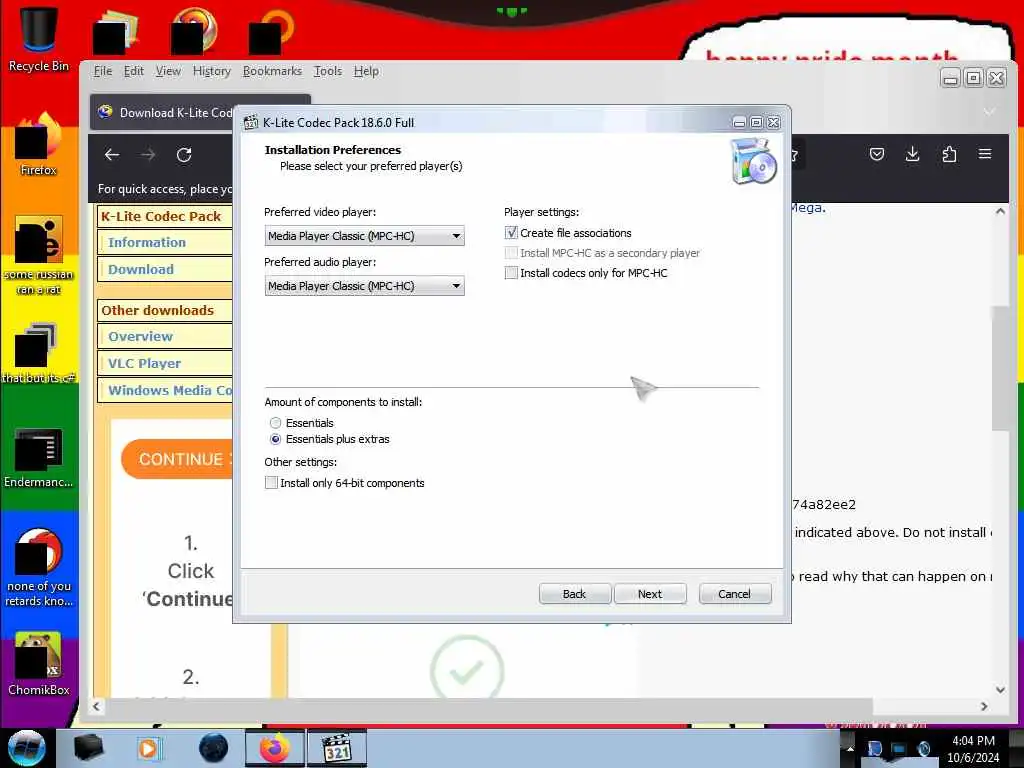The image size is (1024, 768).
Task: Click the orange CONTINUE button
Action: pyautogui.click(x=177, y=459)
